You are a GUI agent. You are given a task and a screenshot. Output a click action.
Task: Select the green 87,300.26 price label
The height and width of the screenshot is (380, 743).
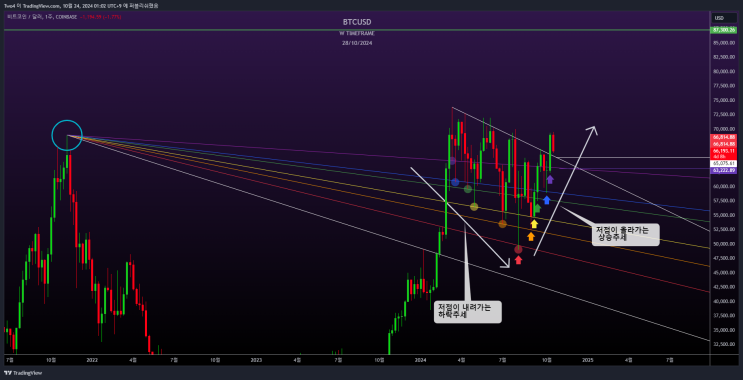coord(723,30)
